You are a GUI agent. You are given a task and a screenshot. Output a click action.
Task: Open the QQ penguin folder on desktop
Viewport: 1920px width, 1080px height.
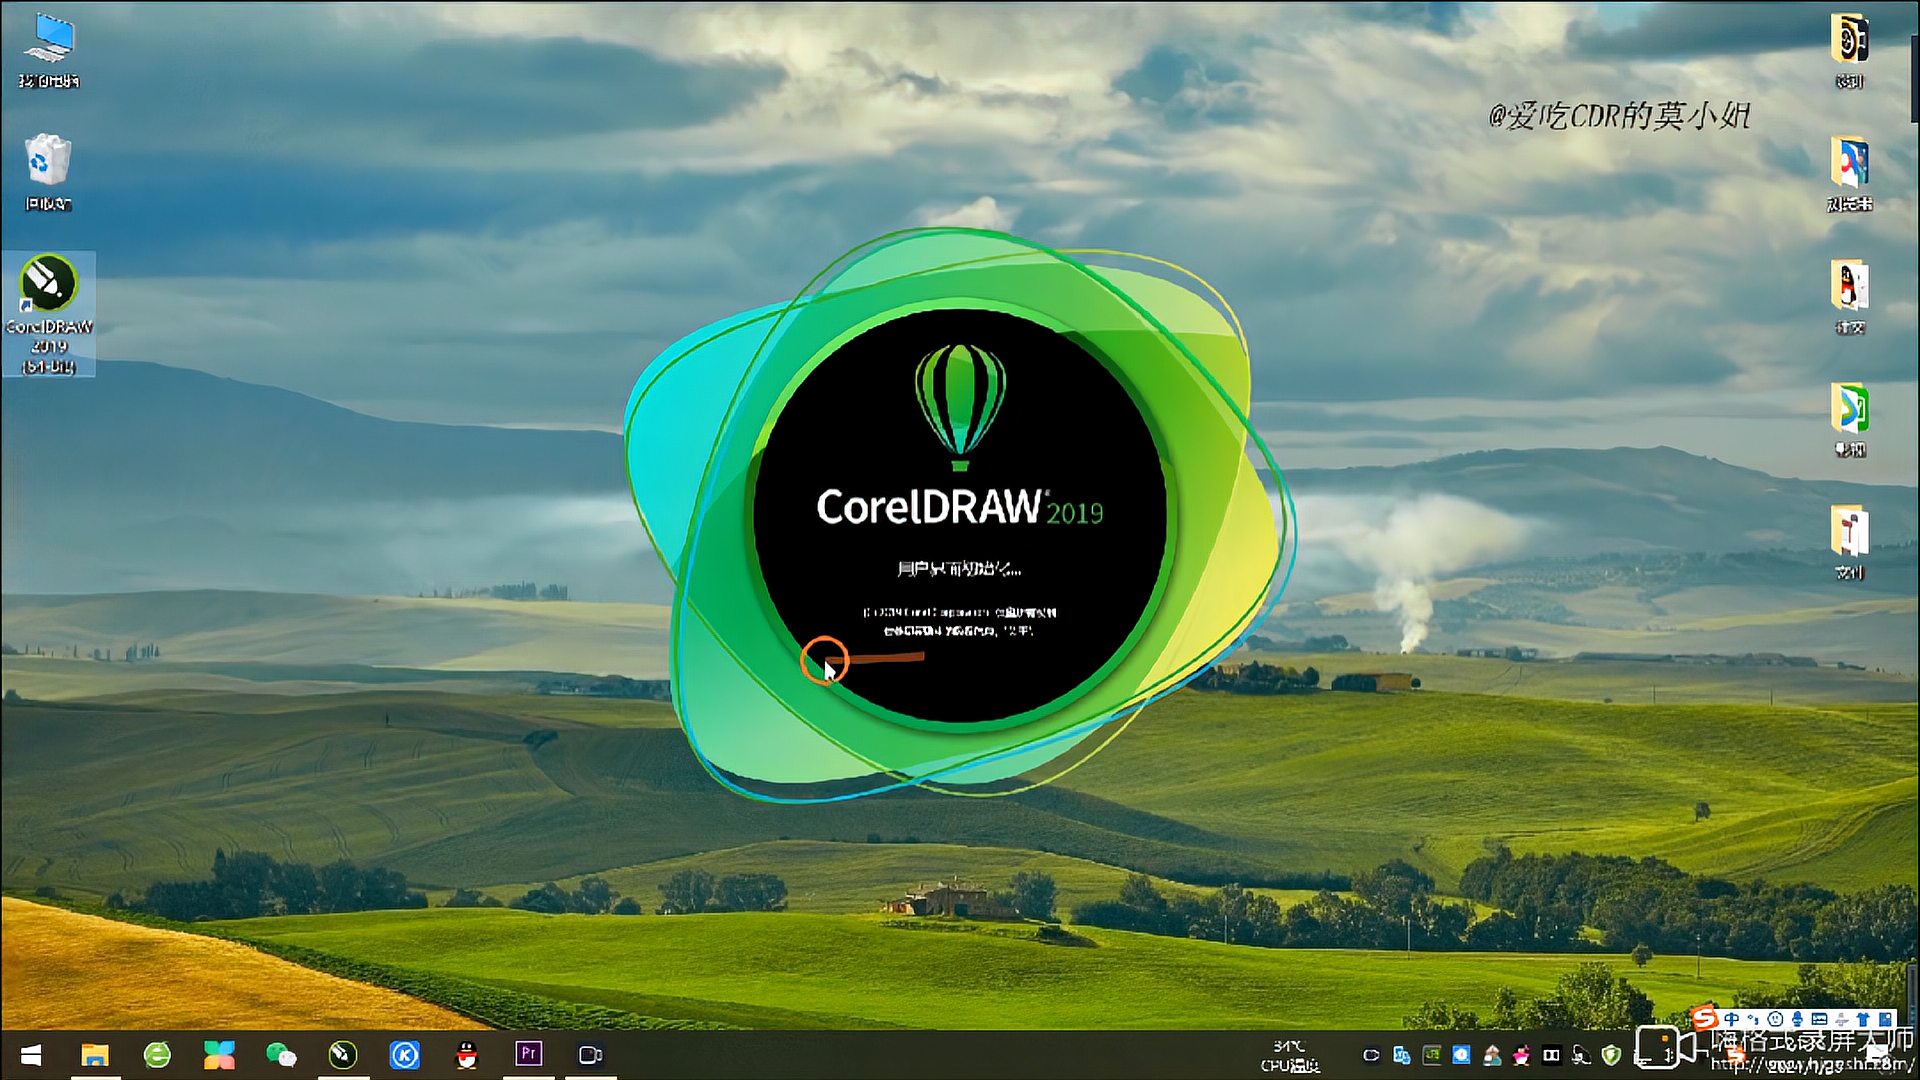[1849, 297]
